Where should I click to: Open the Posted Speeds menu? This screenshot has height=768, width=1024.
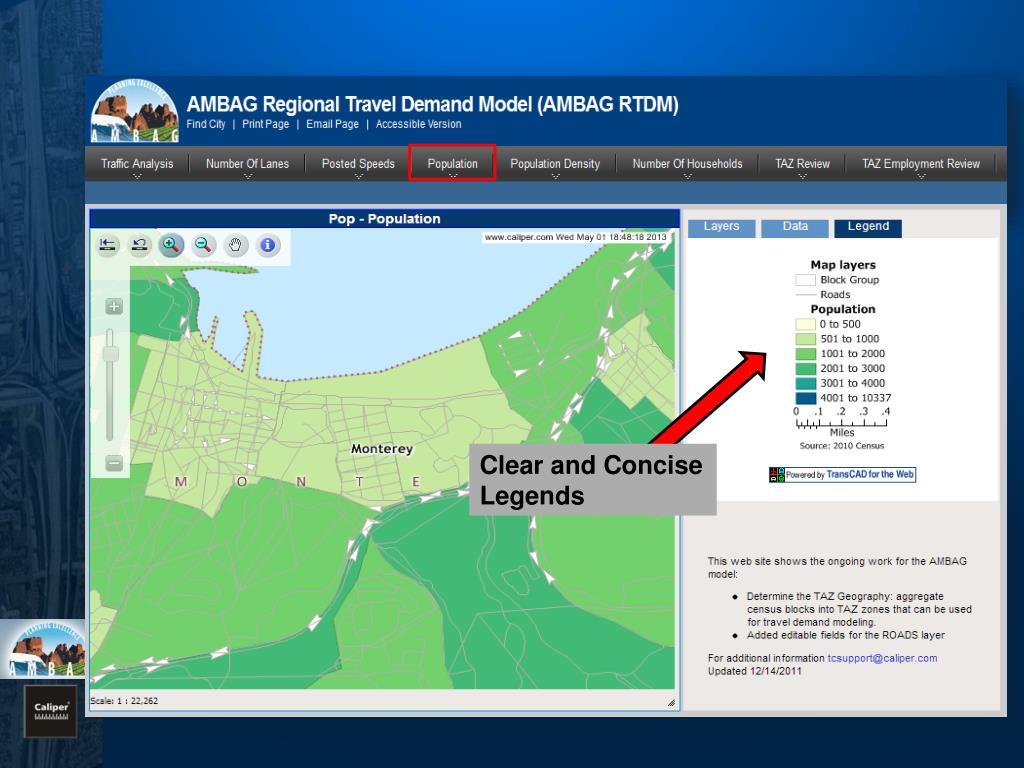point(358,164)
